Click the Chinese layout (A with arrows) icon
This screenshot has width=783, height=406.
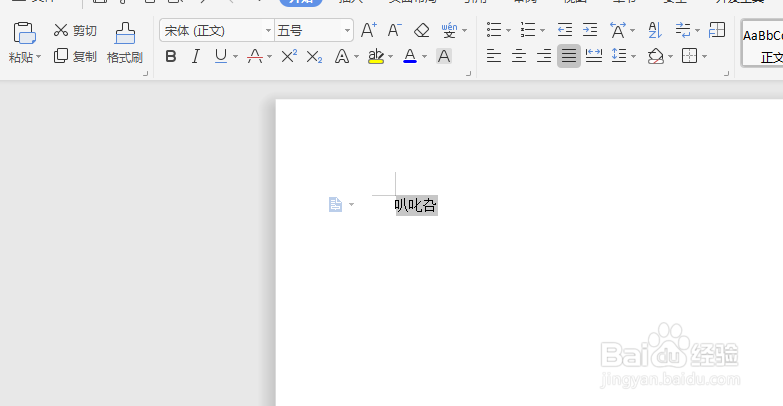pyautogui.click(x=618, y=30)
